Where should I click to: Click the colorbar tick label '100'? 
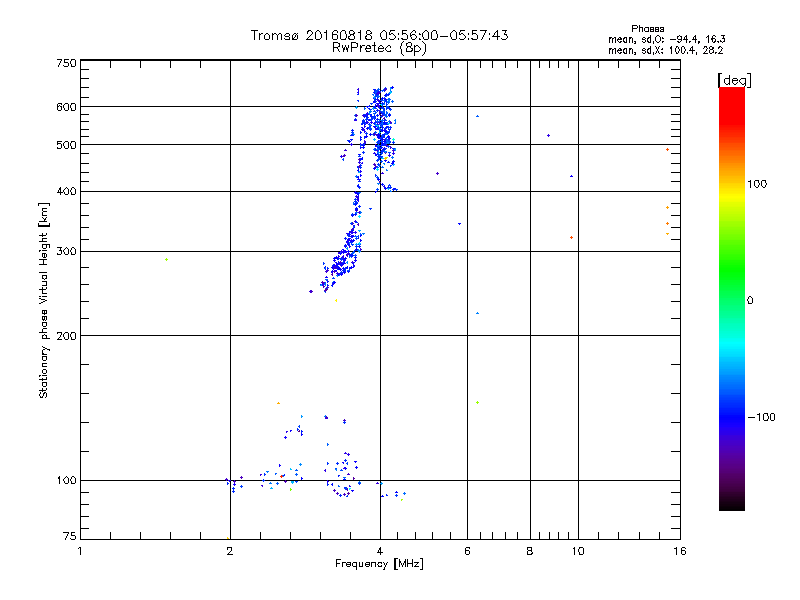[x=757, y=184]
